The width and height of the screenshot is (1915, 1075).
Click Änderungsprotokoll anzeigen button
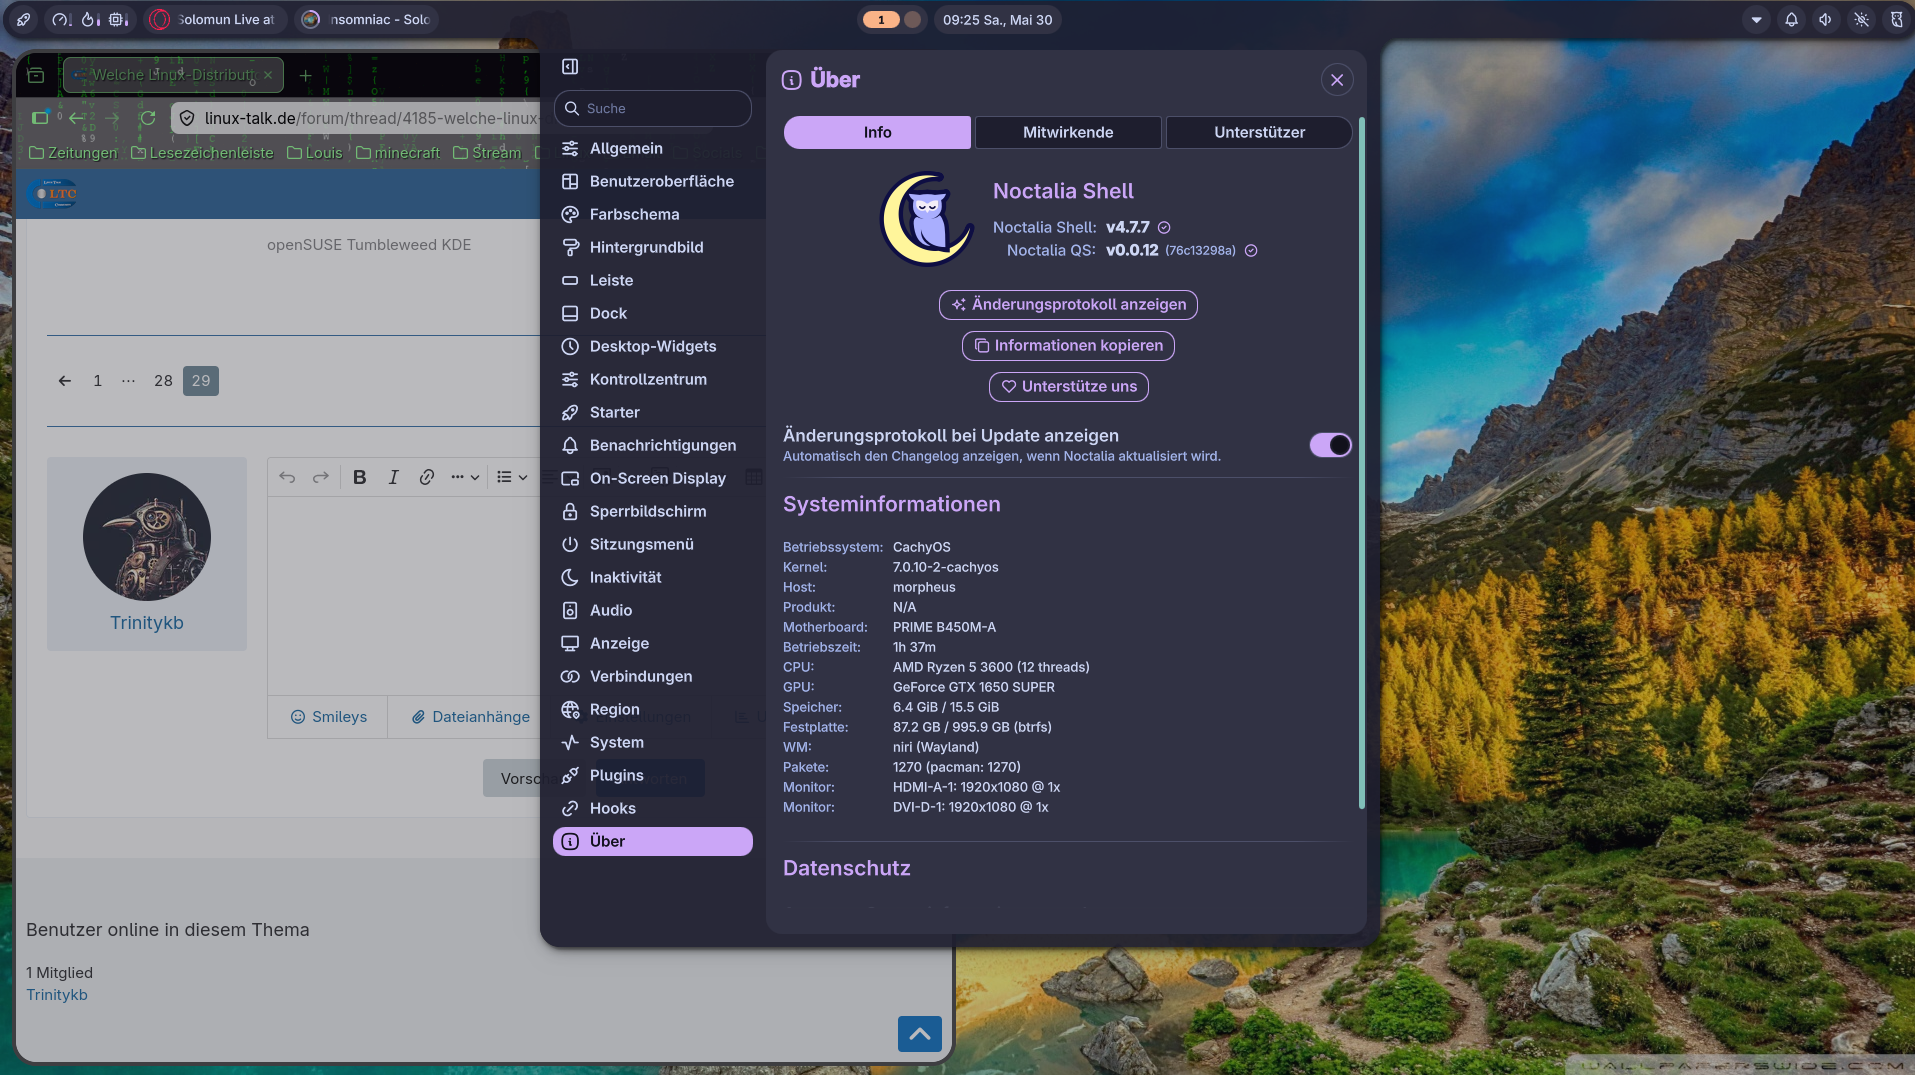pyautogui.click(x=1068, y=304)
